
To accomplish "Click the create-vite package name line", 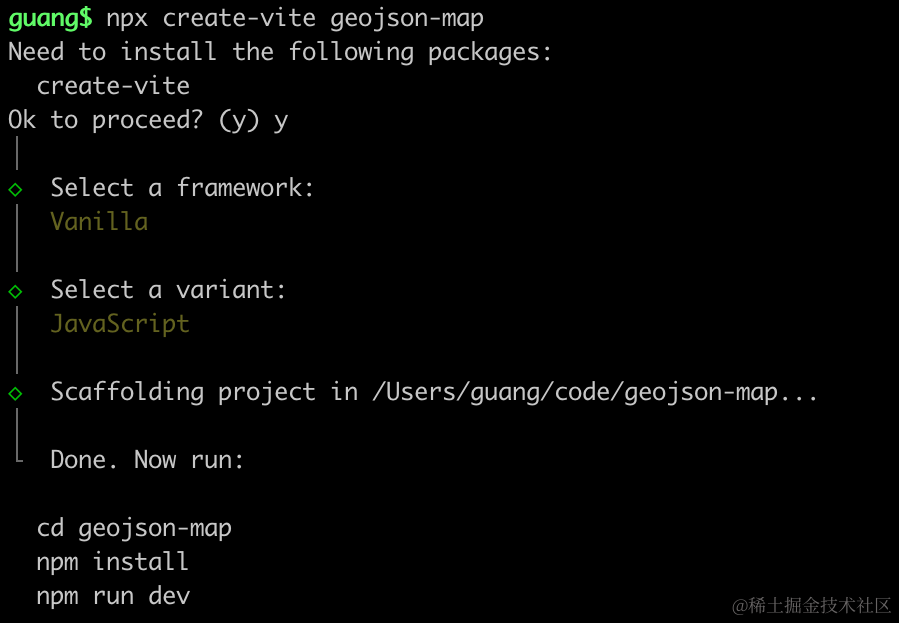I will coord(113,86).
